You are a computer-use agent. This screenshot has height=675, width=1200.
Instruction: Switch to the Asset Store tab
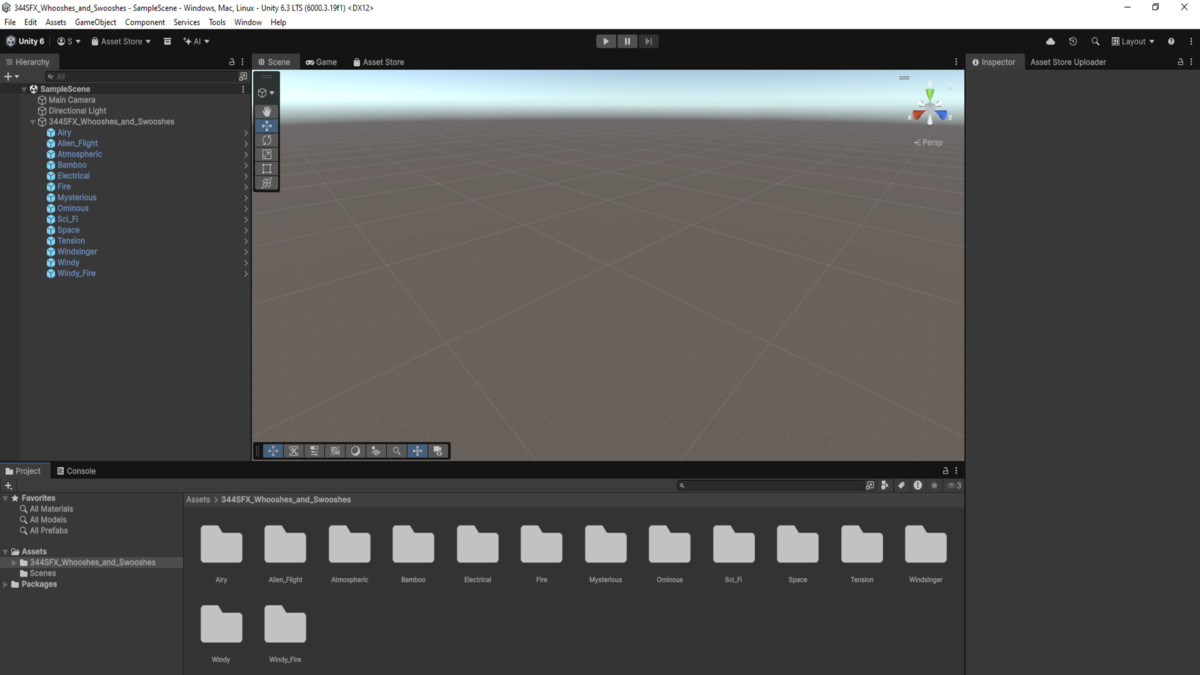coord(377,62)
